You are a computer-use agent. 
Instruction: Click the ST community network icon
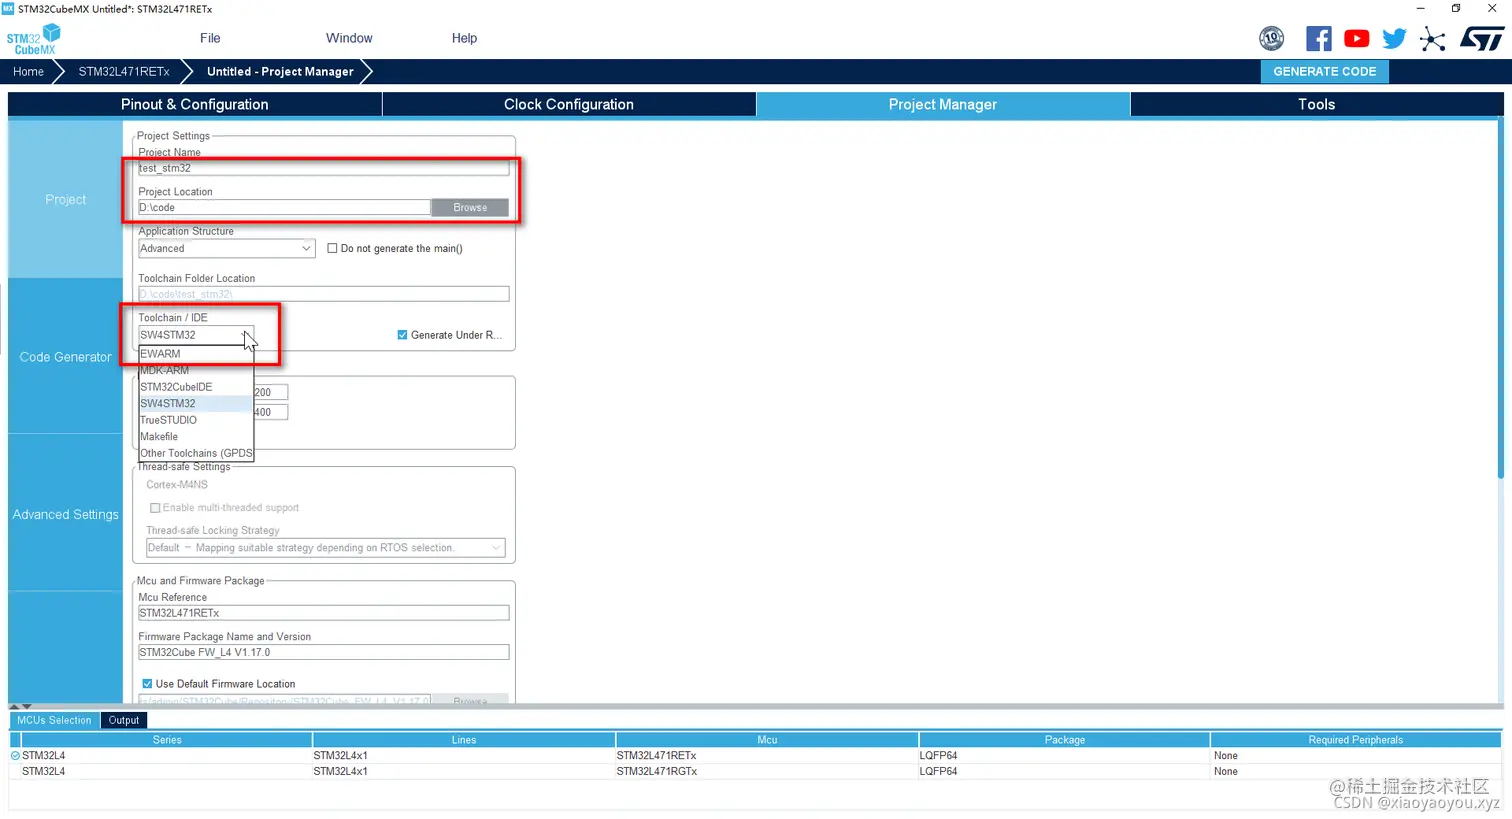(1432, 39)
